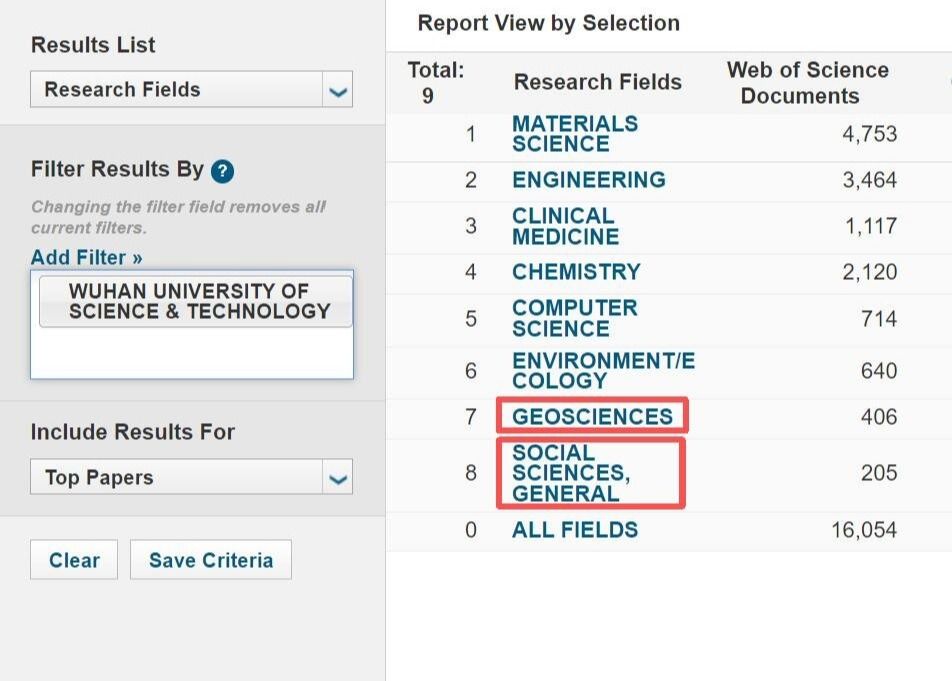Viewport: 952px width, 681px height.
Task: Open the ENGINEERING research field link
Action: pyautogui.click(x=588, y=180)
